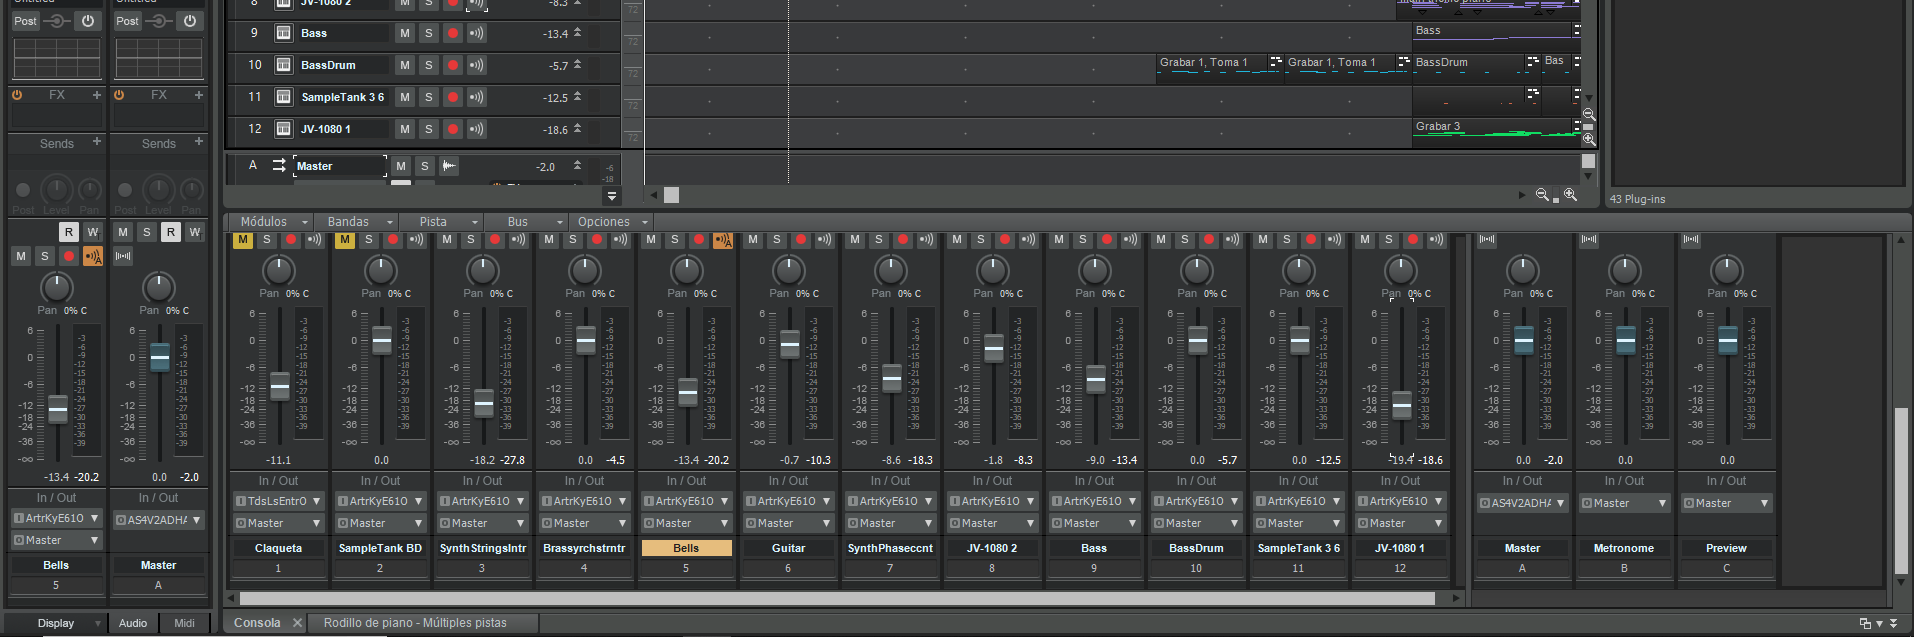
Task: Solo the Guitar strip in console
Action: pos(777,240)
